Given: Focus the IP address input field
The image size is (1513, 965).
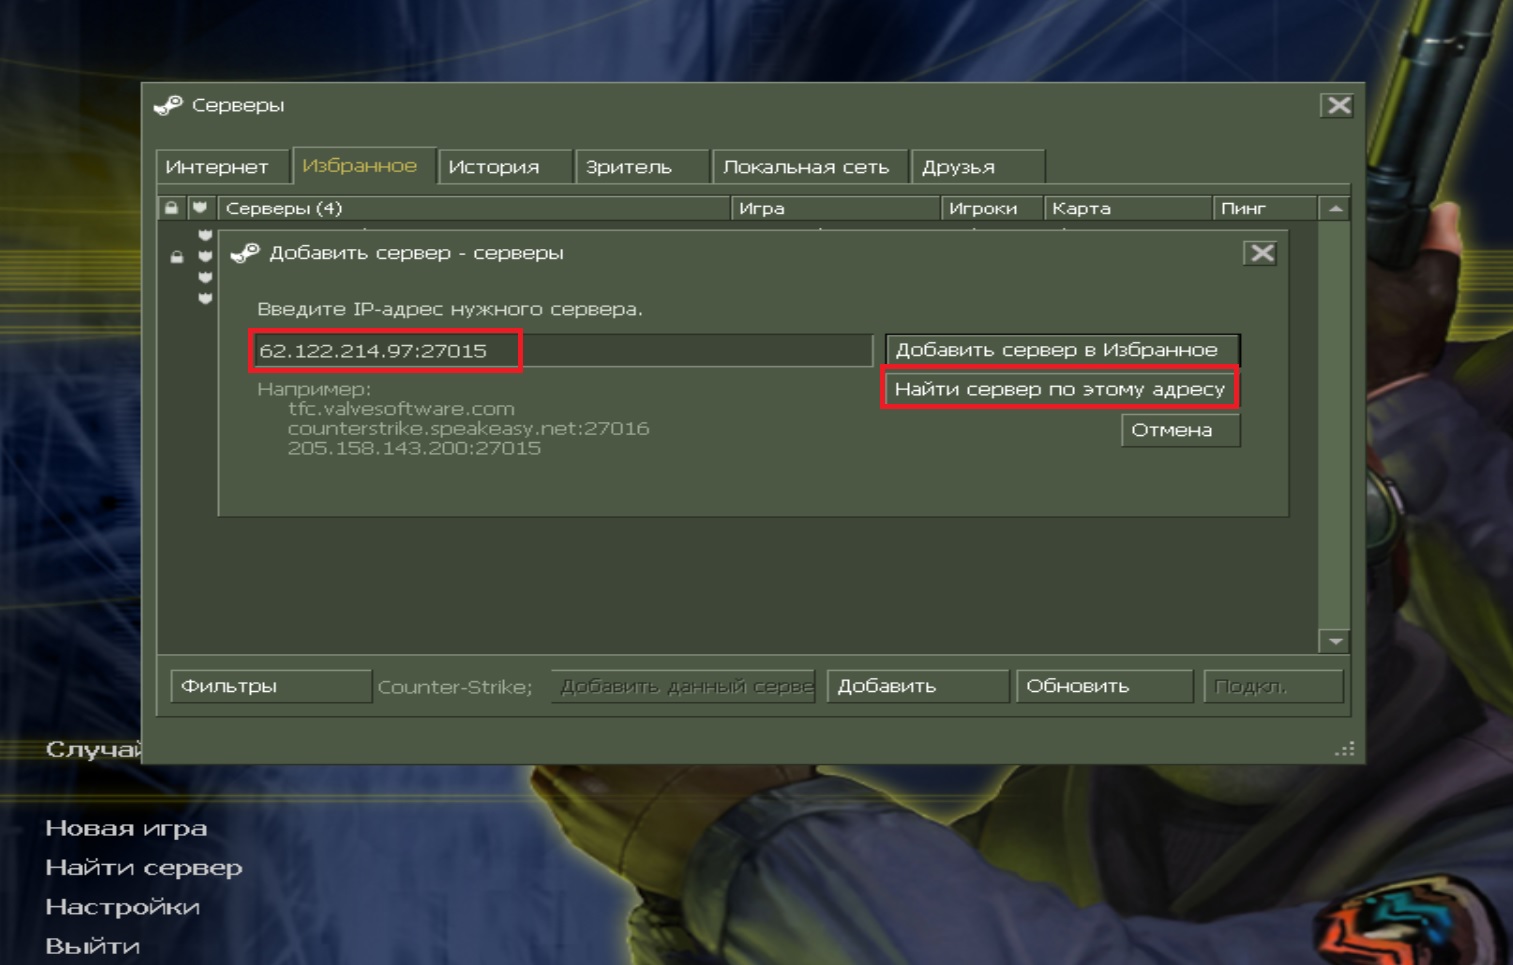Looking at the screenshot, I should 562,351.
